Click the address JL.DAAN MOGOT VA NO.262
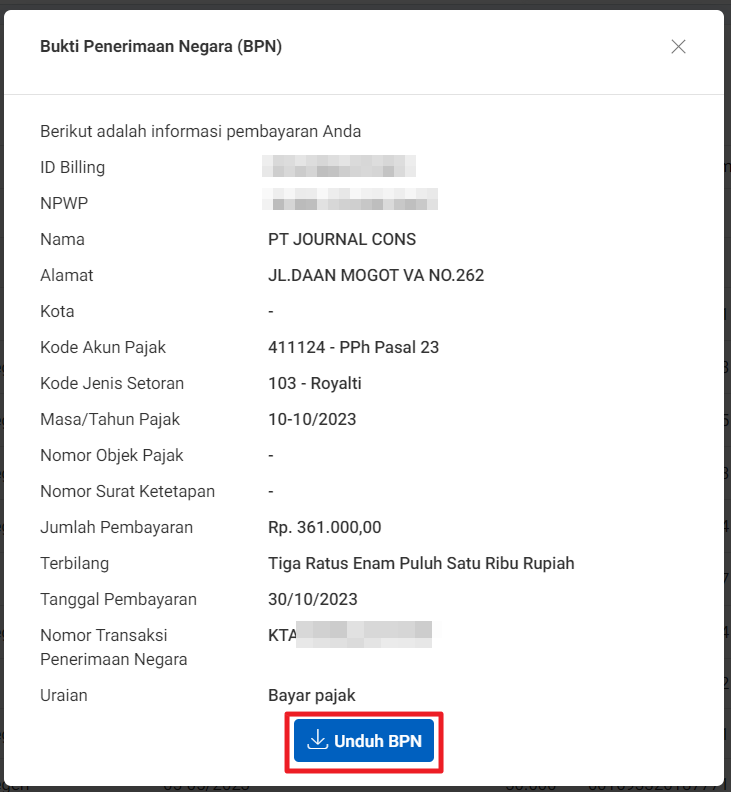Viewport: 731px width, 792px height. click(376, 275)
